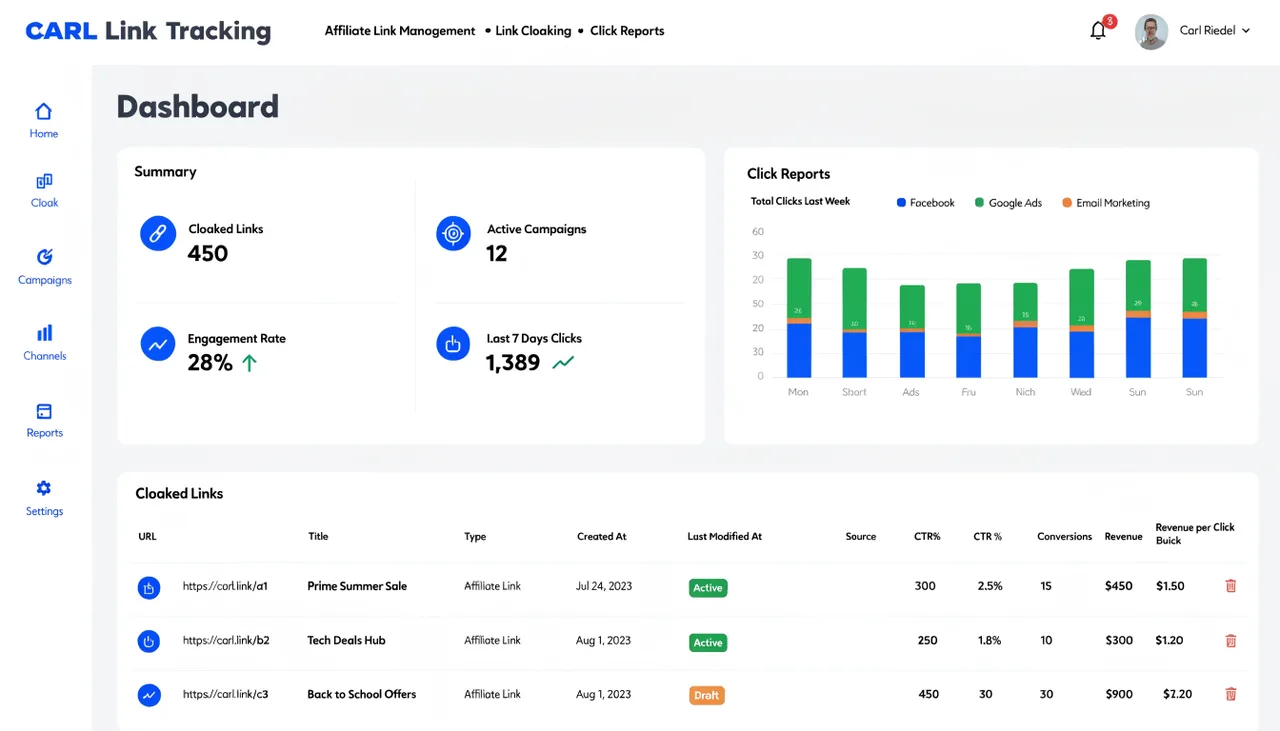Click the green engagement rate up arrow
The image size is (1280, 731).
pos(250,363)
